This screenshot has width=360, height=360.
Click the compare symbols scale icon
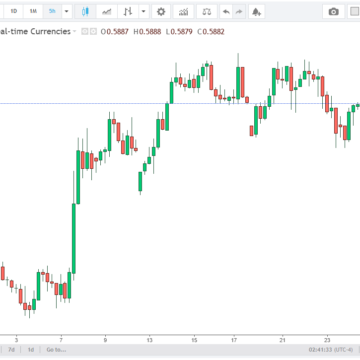click(x=207, y=12)
